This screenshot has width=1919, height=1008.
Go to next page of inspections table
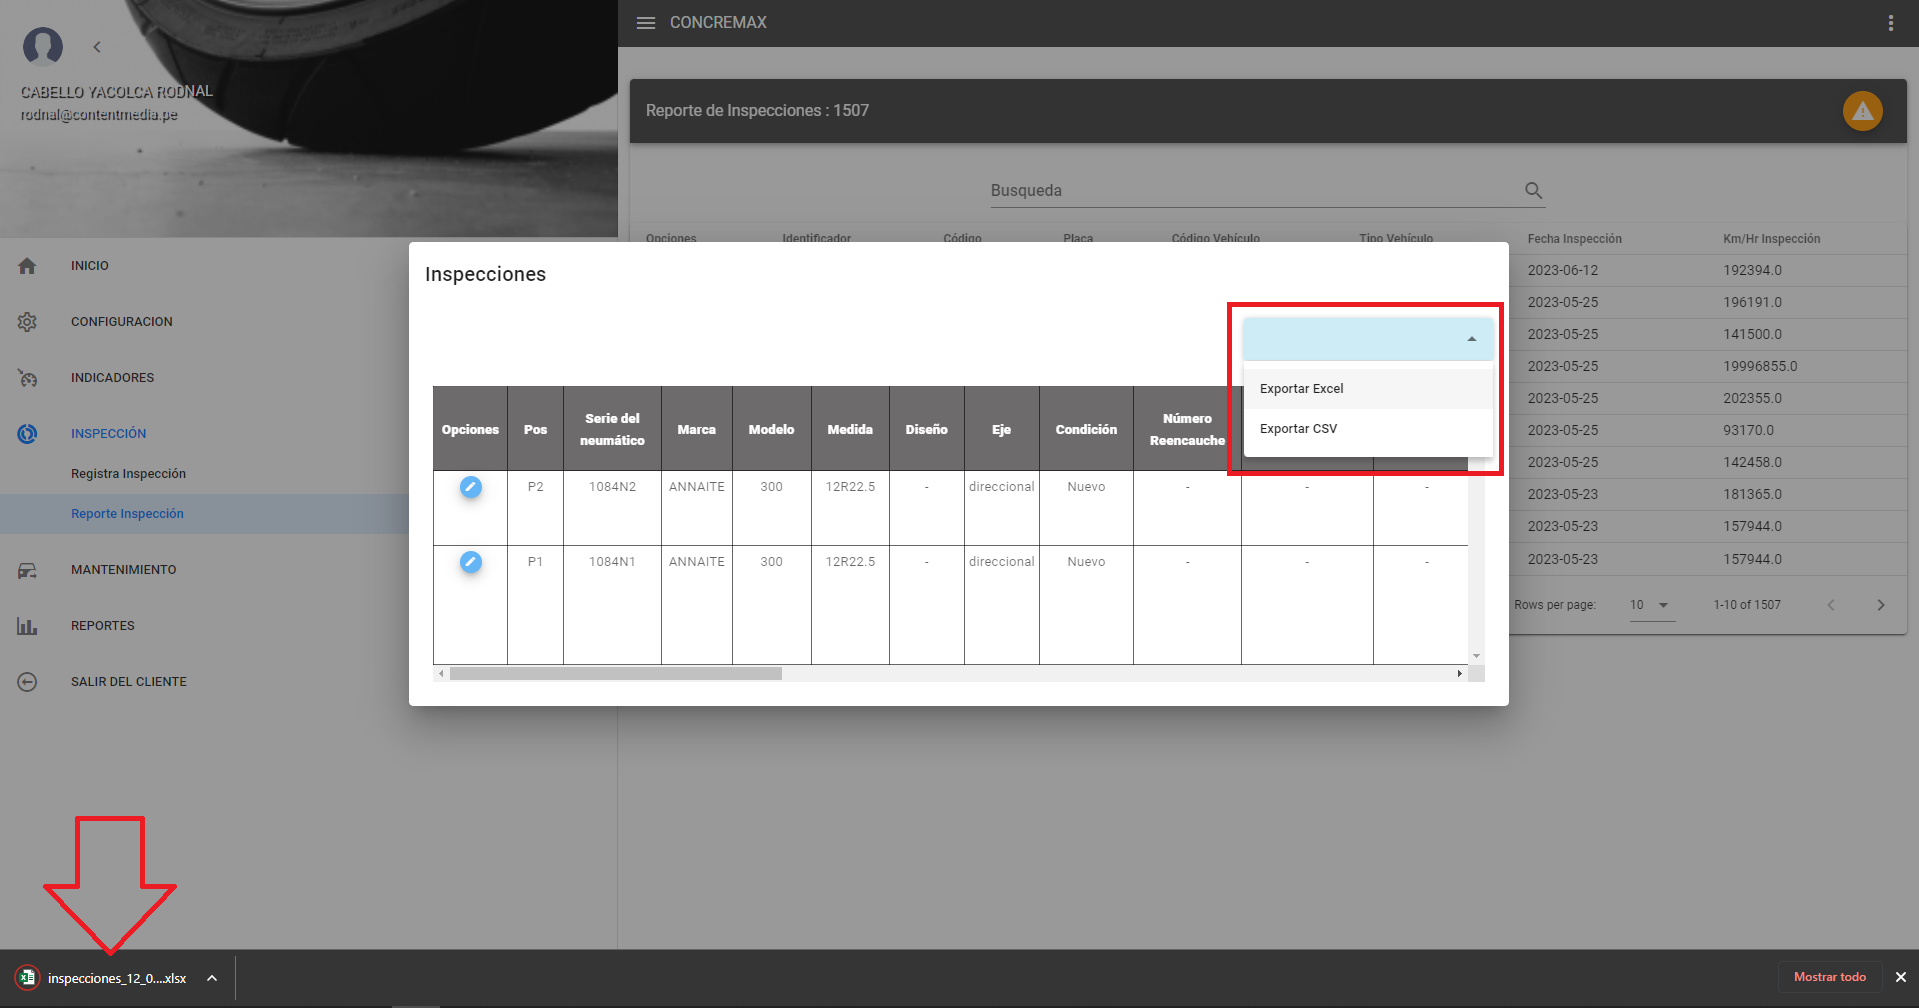(1880, 605)
